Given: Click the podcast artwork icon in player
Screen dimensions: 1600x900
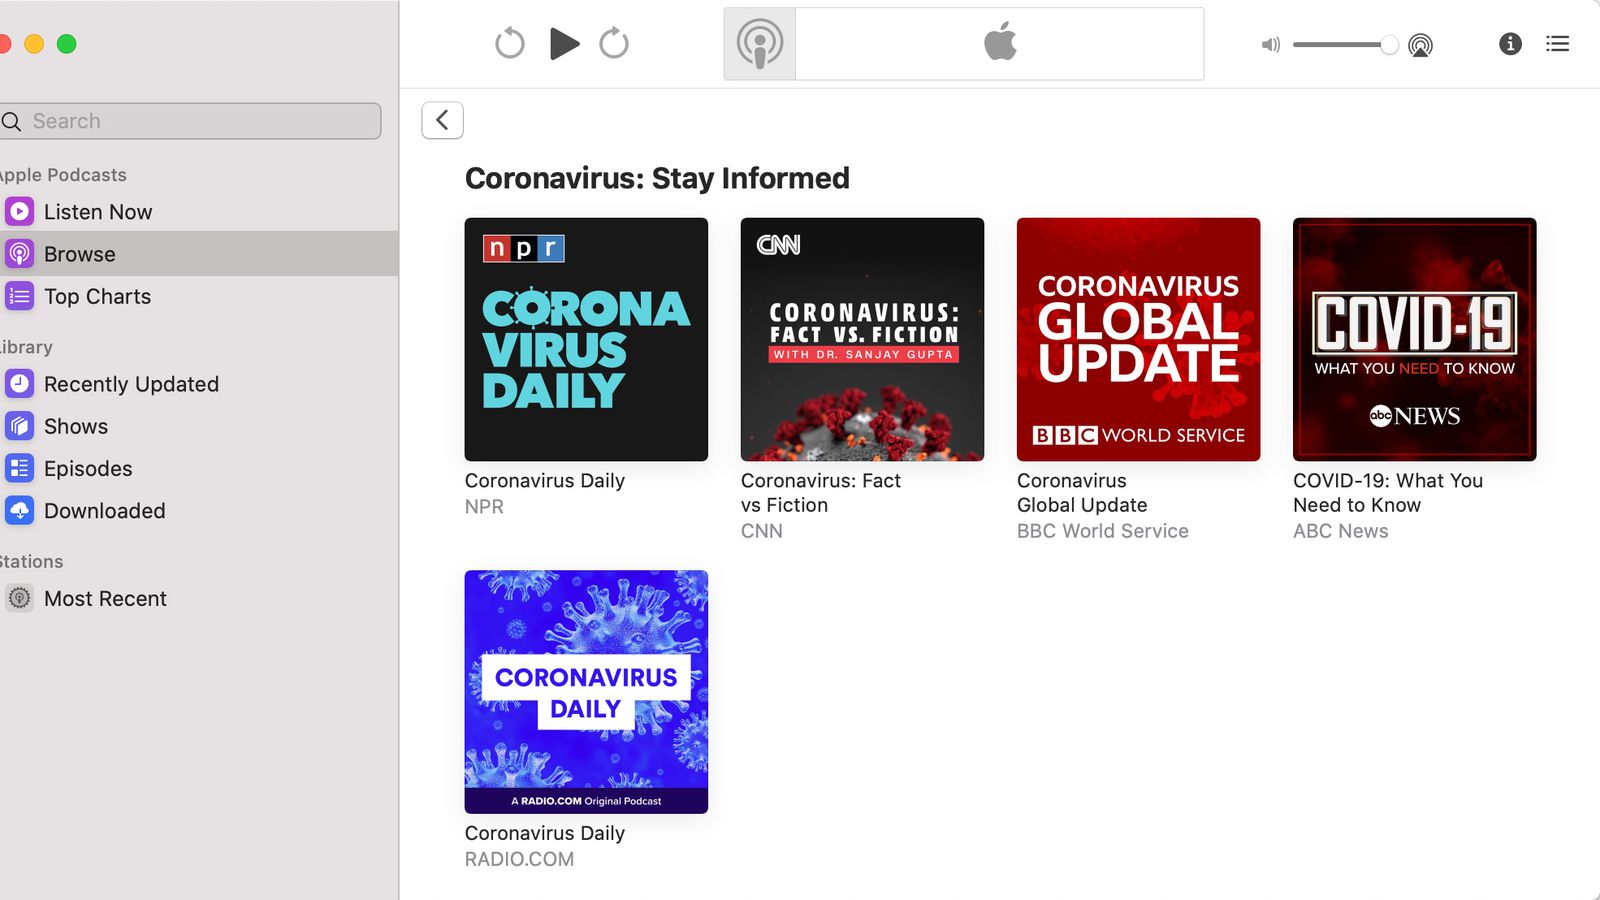Looking at the screenshot, I should click(760, 44).
